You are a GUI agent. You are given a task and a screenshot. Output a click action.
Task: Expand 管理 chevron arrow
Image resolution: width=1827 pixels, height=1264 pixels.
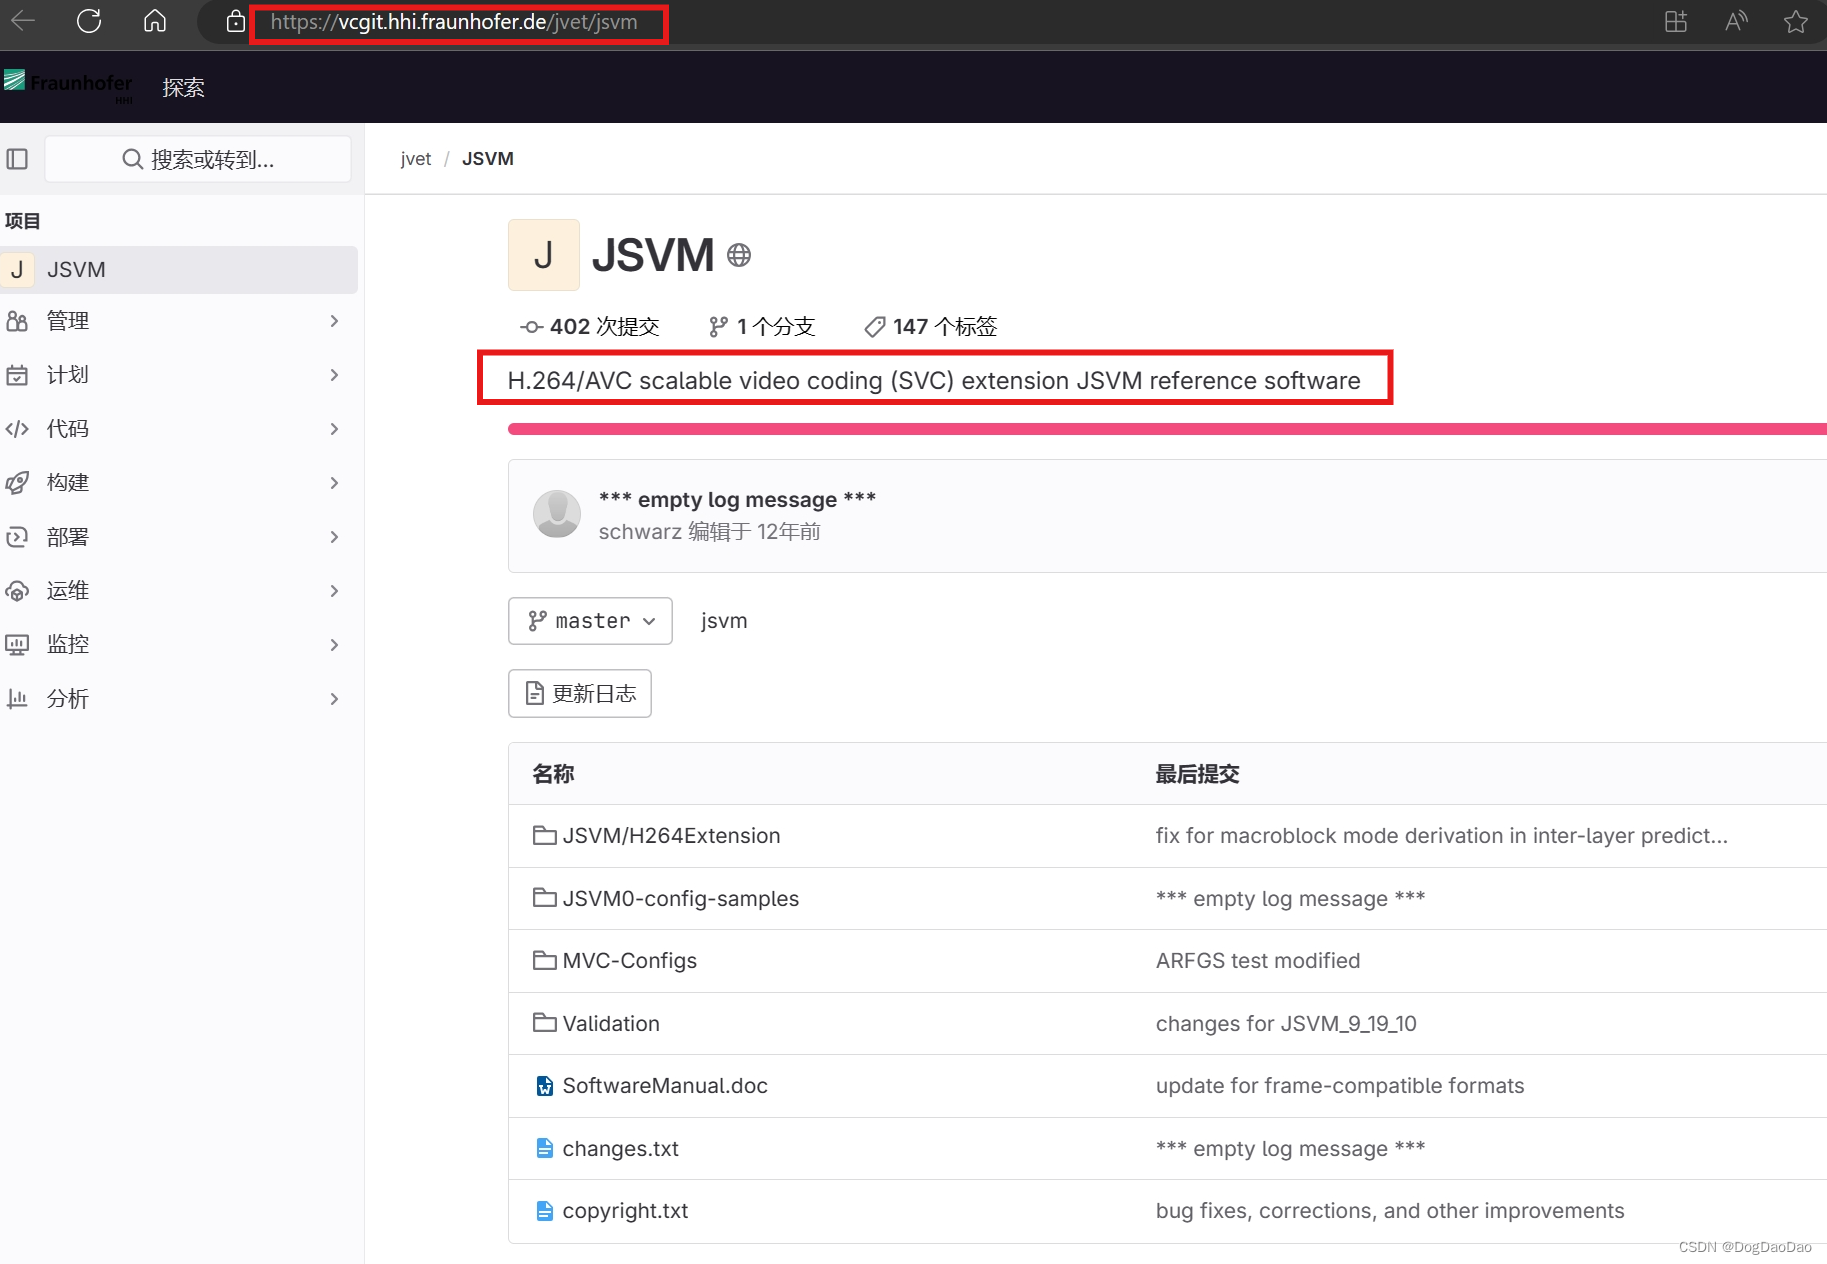(335, 321)
